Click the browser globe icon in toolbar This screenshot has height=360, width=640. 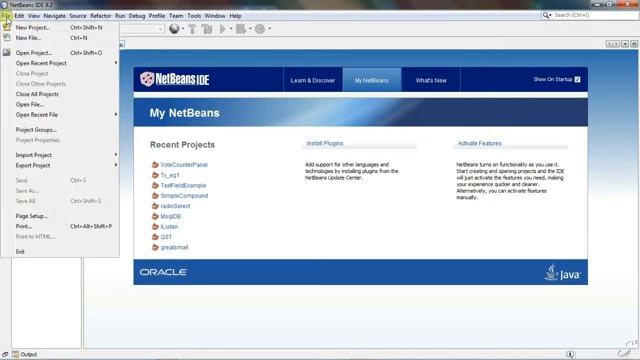click(174, 29)
